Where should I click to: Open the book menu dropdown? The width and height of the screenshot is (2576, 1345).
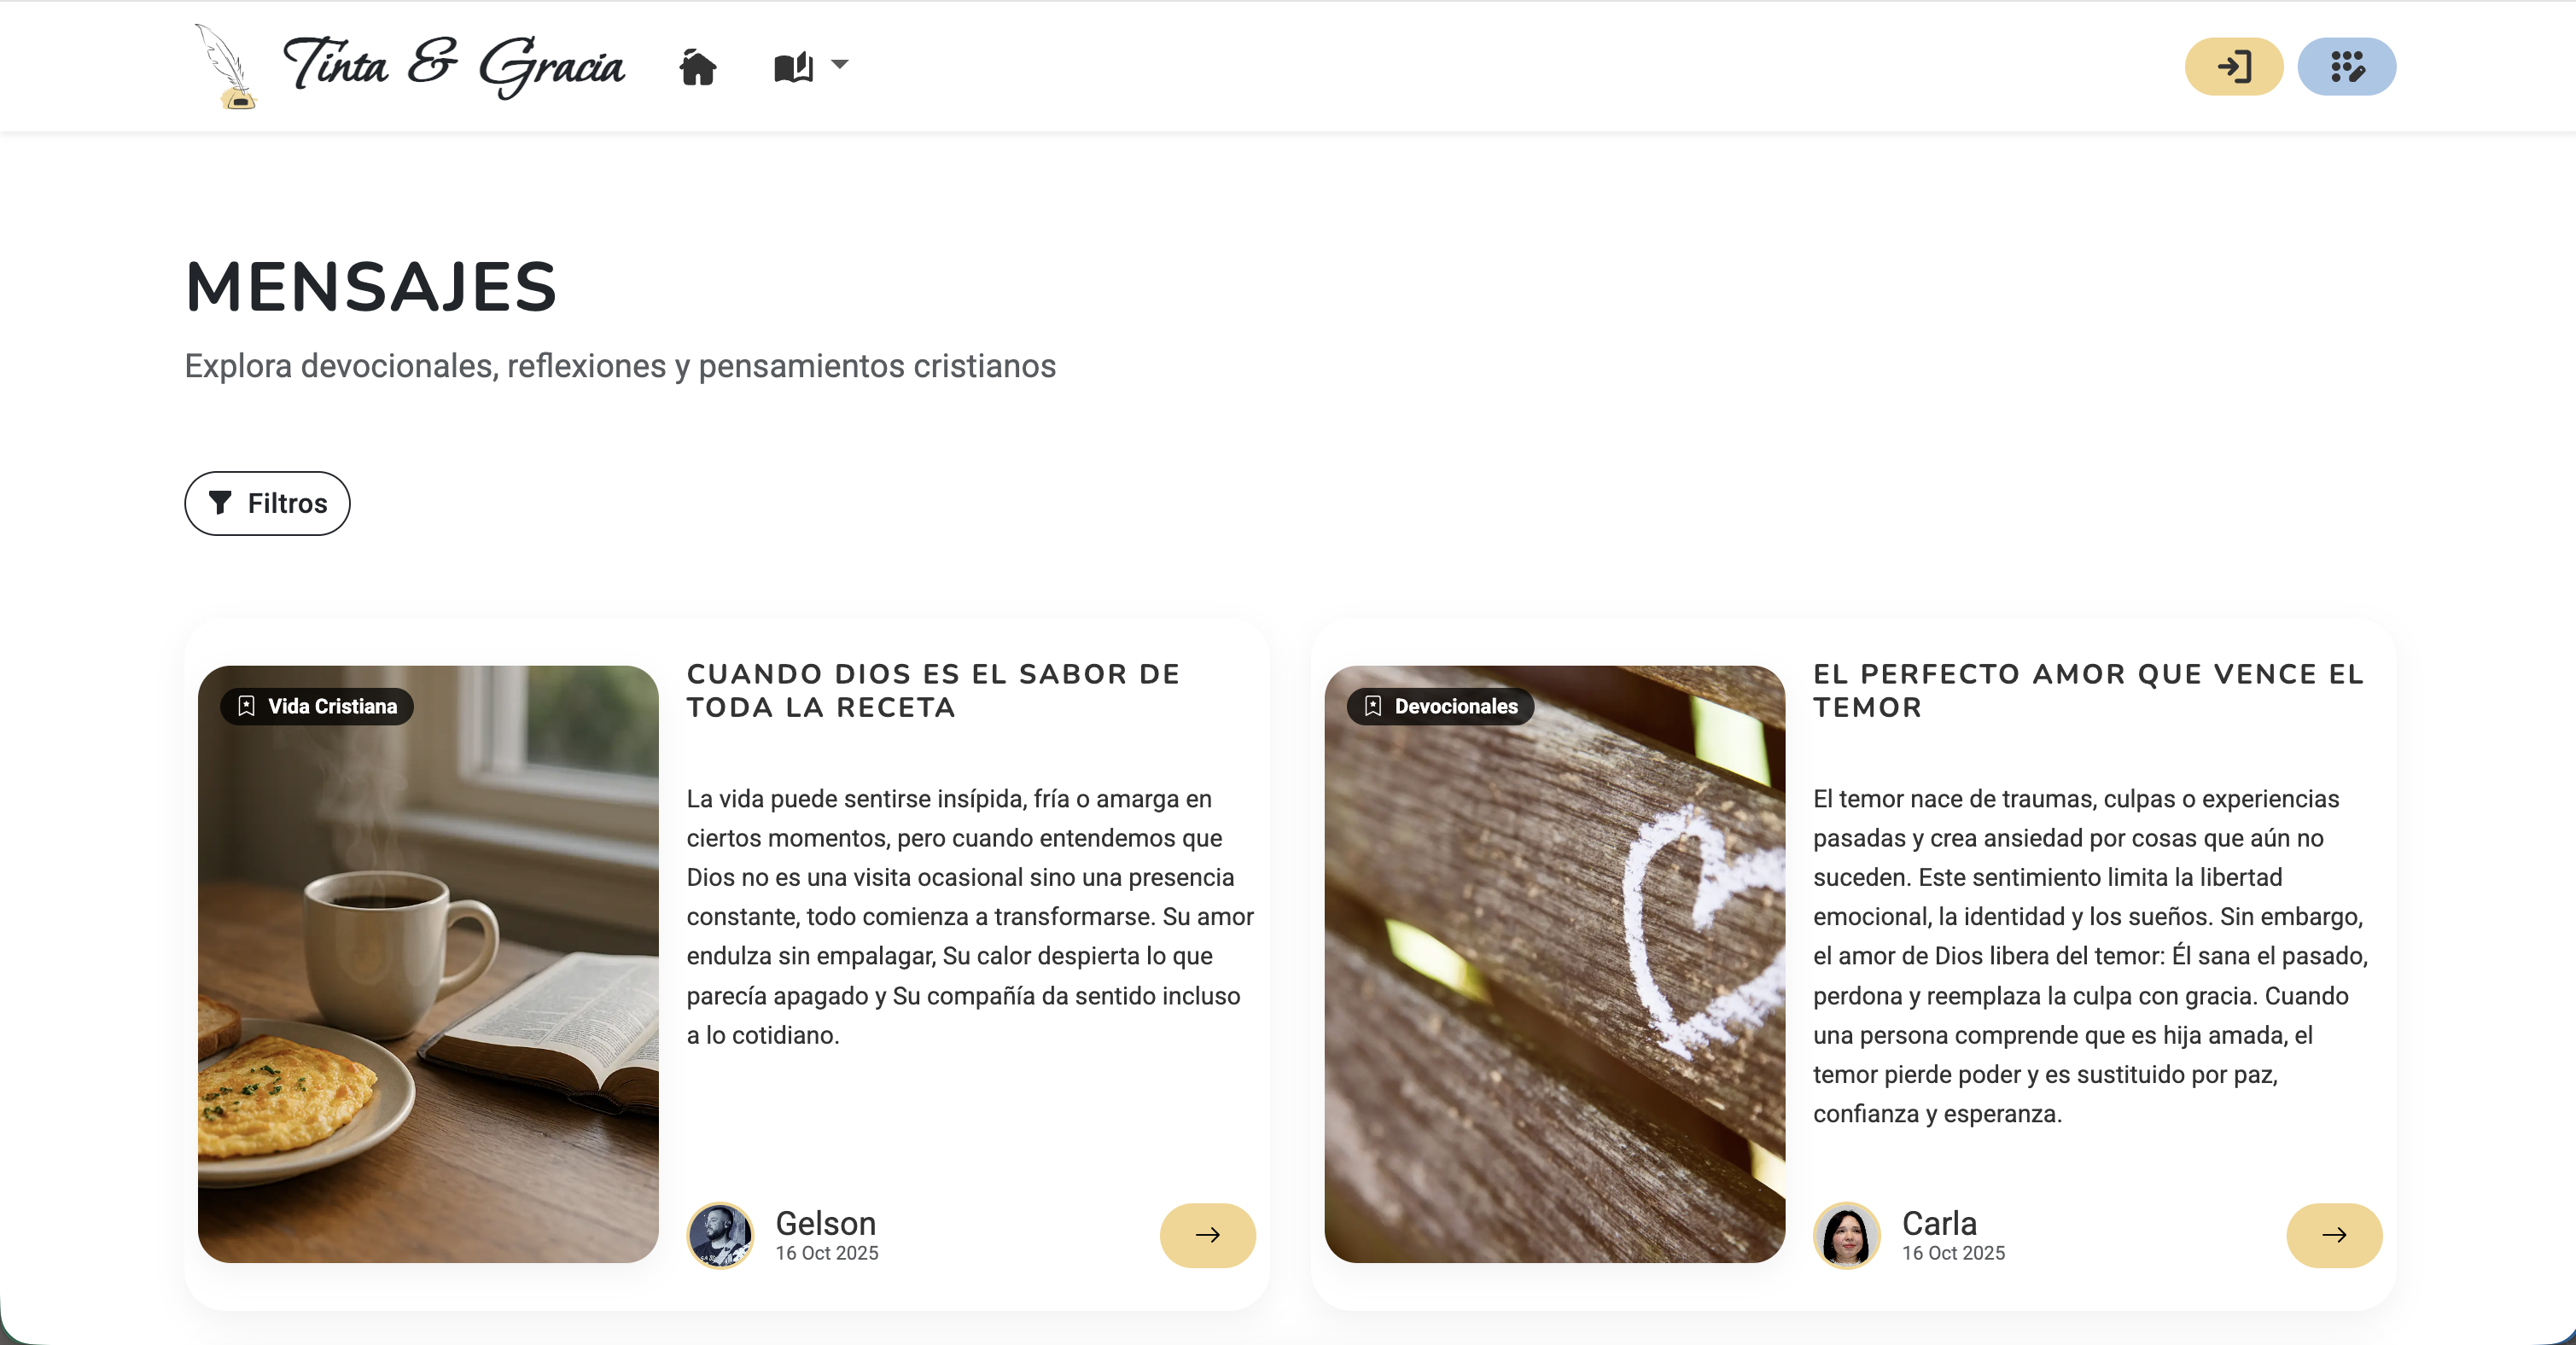coord(811,67)
